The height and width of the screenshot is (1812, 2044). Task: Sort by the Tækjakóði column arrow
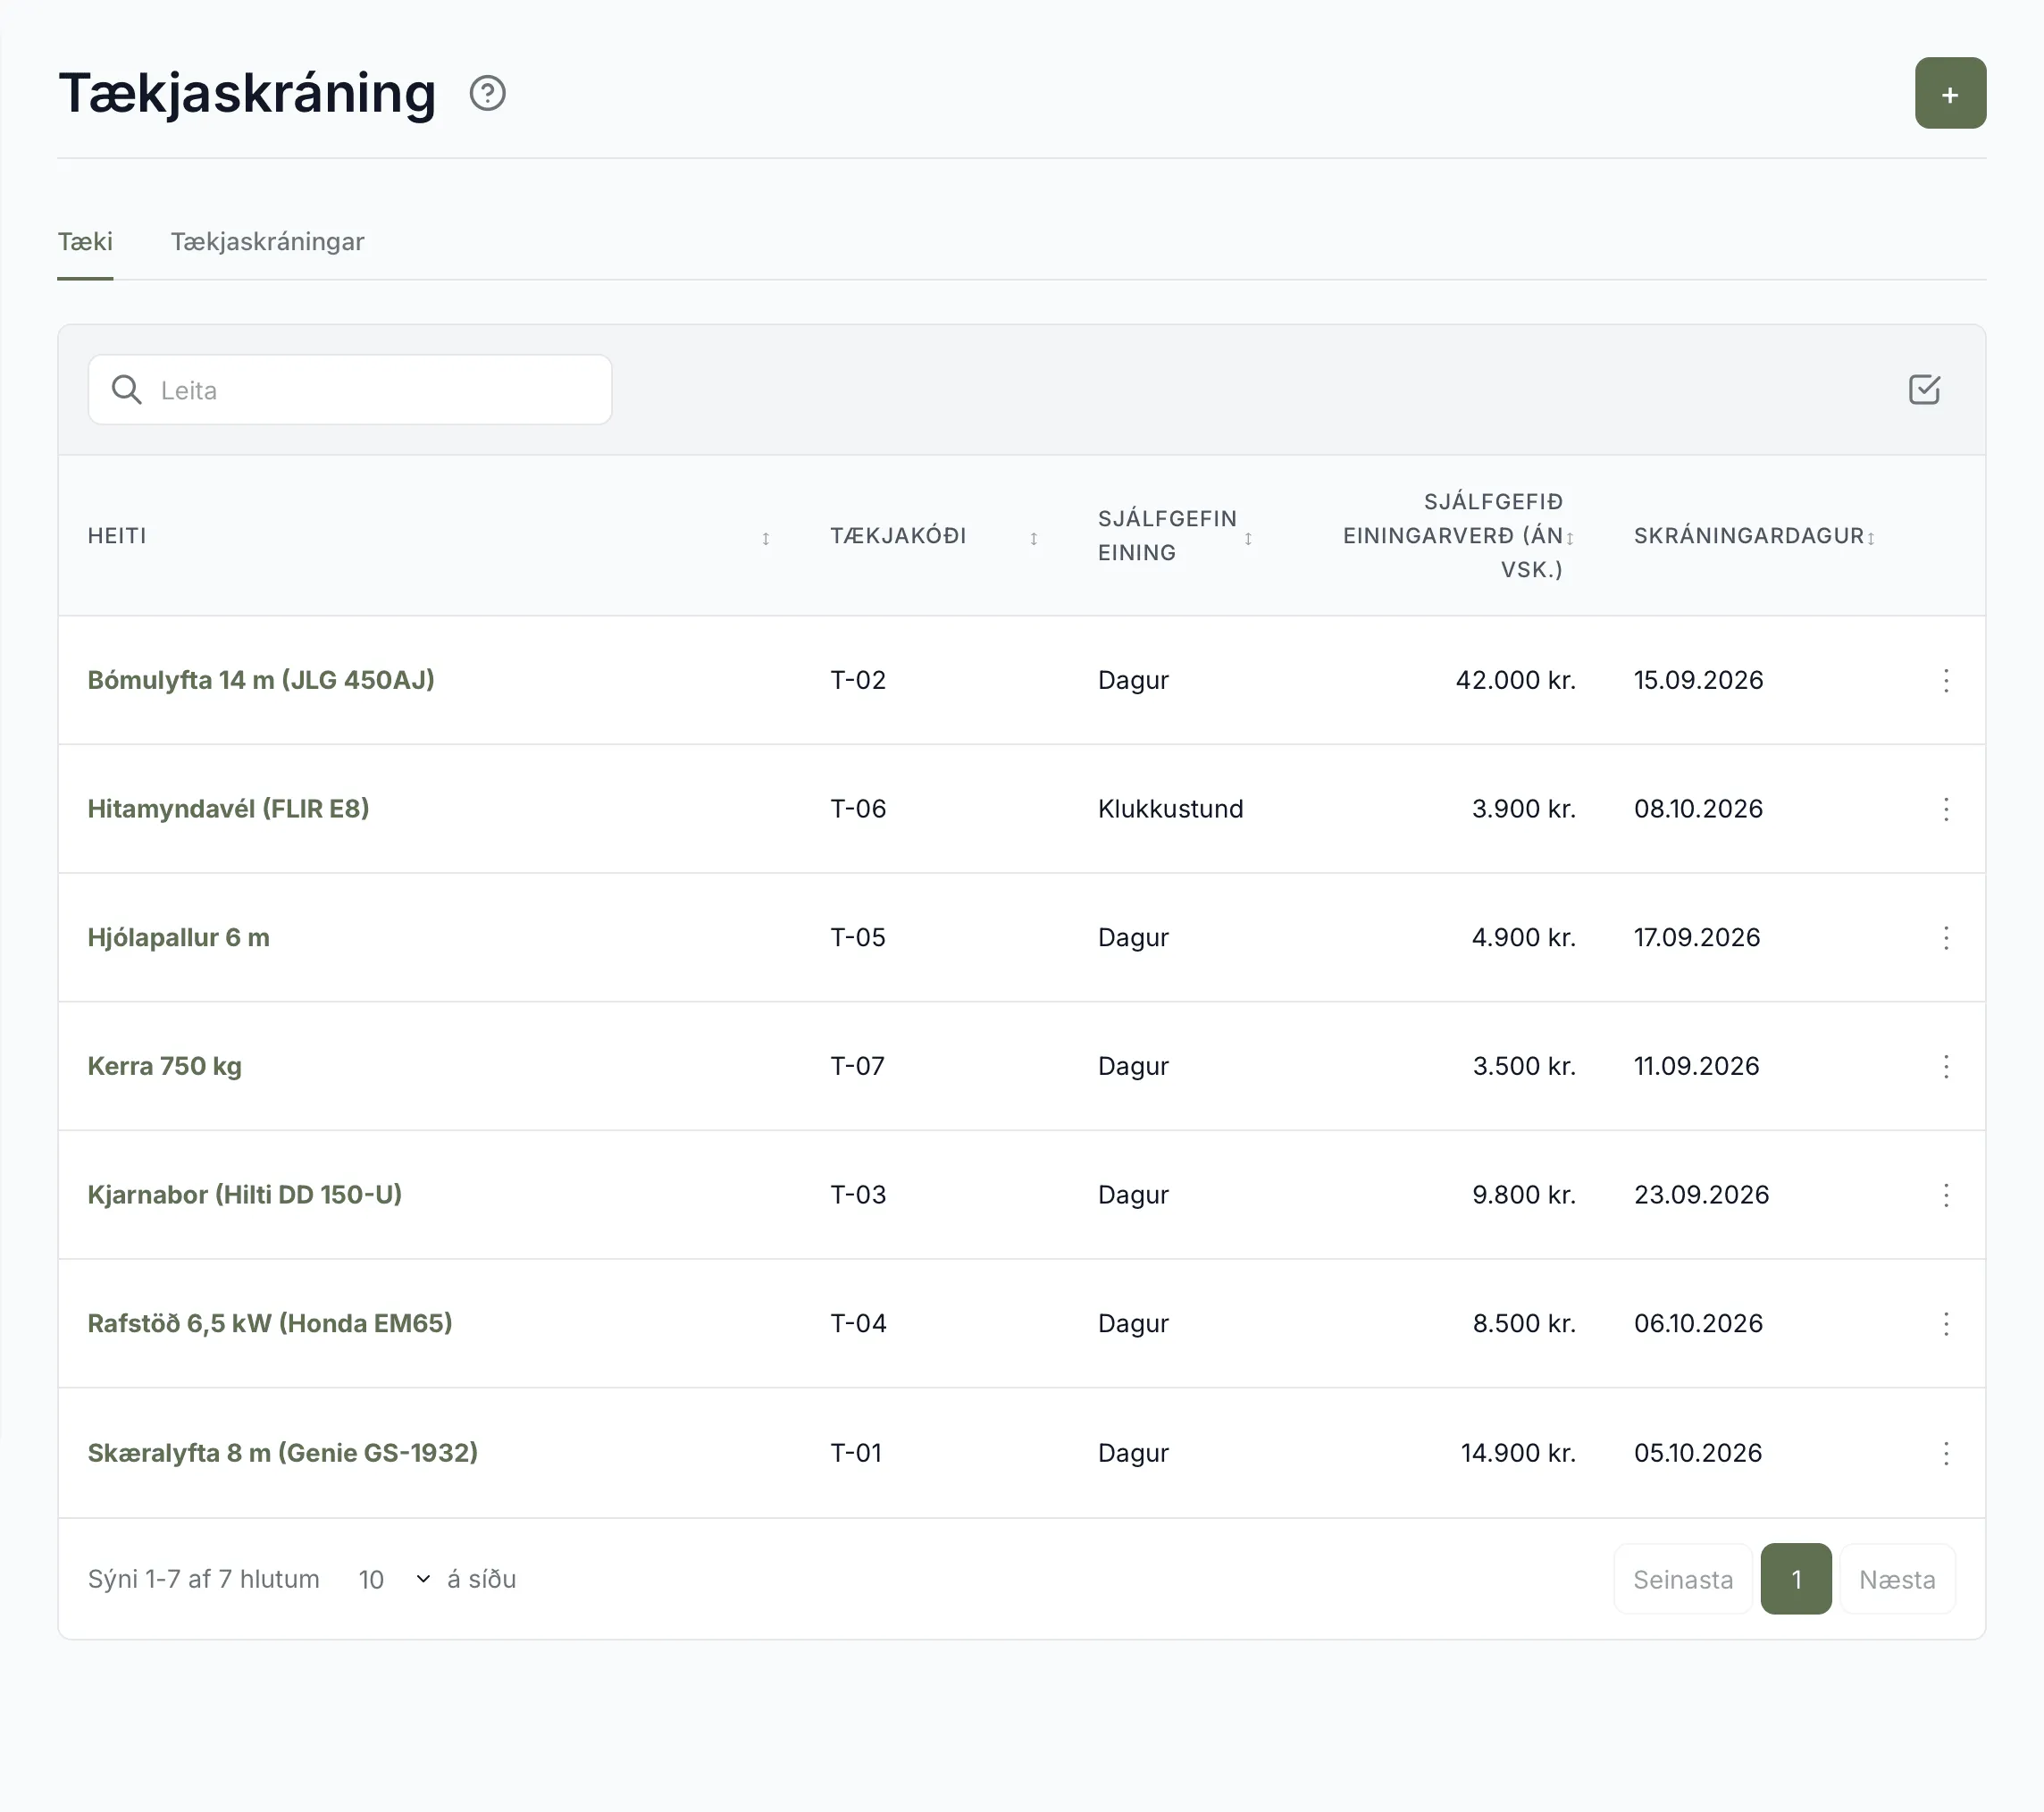point(1033,538)
